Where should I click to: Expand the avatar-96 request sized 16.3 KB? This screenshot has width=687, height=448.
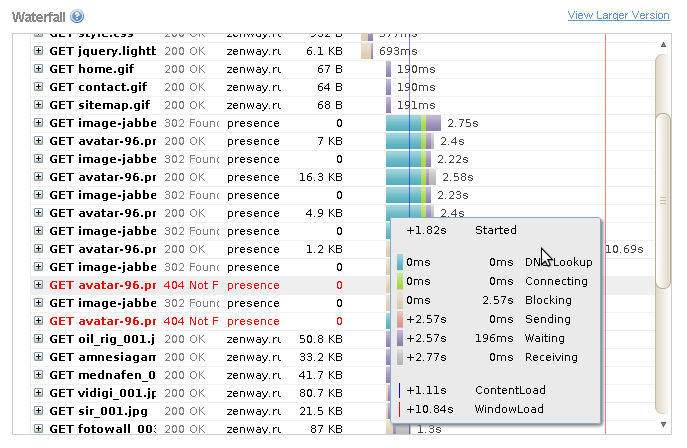pos(39,176)
